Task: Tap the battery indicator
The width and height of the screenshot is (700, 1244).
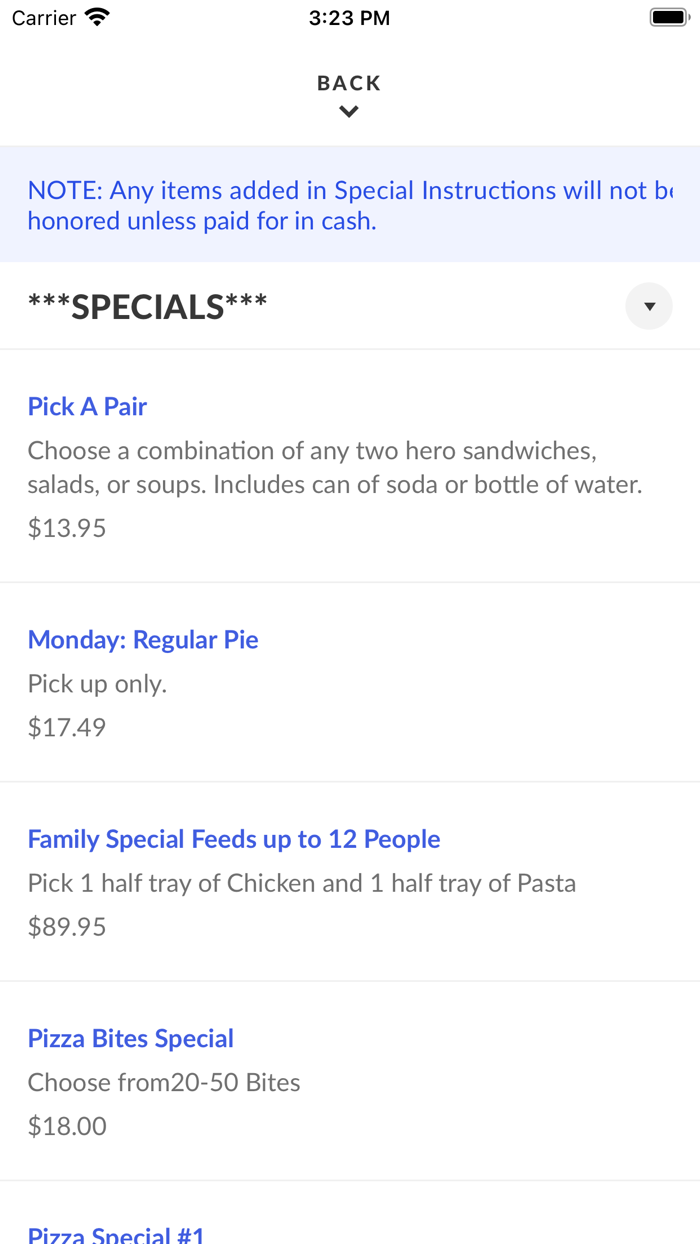Action: pyautogui.click(x=668, y=16)
